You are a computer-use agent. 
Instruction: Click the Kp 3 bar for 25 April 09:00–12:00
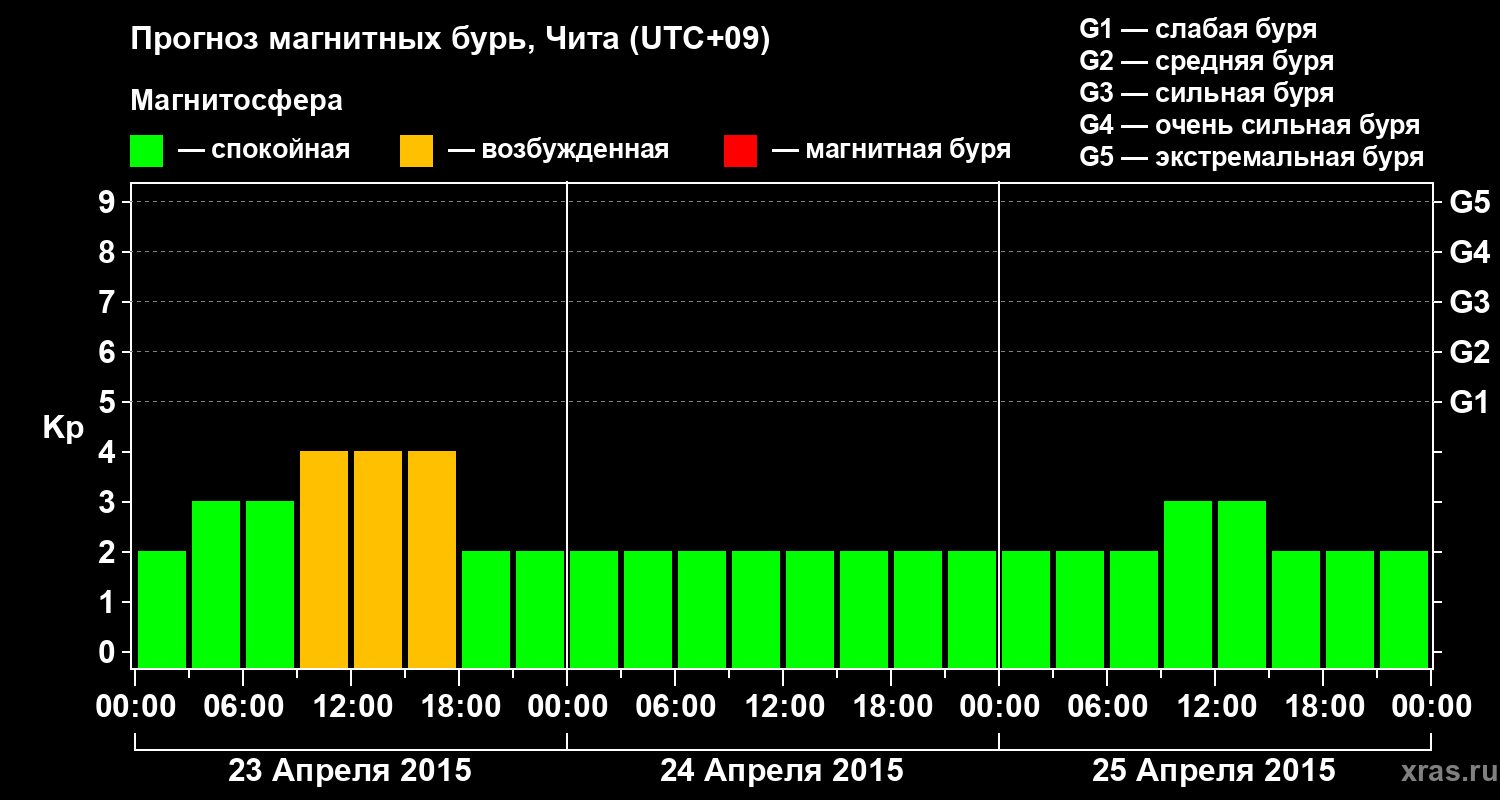1188,584
